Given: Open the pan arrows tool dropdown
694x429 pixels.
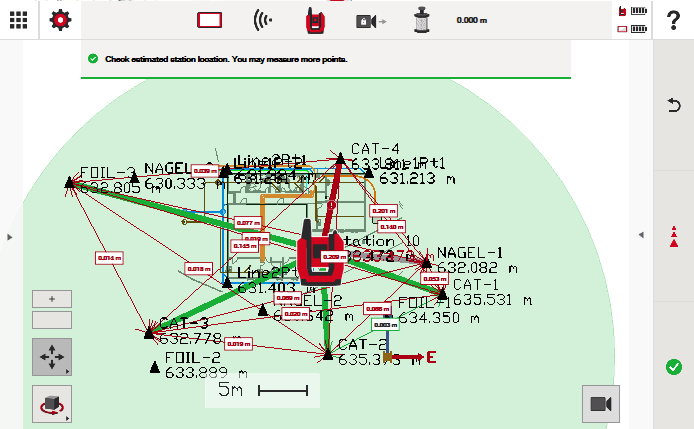Looking at the screenshot, I should pyautogui.click(x=52, y=357).
